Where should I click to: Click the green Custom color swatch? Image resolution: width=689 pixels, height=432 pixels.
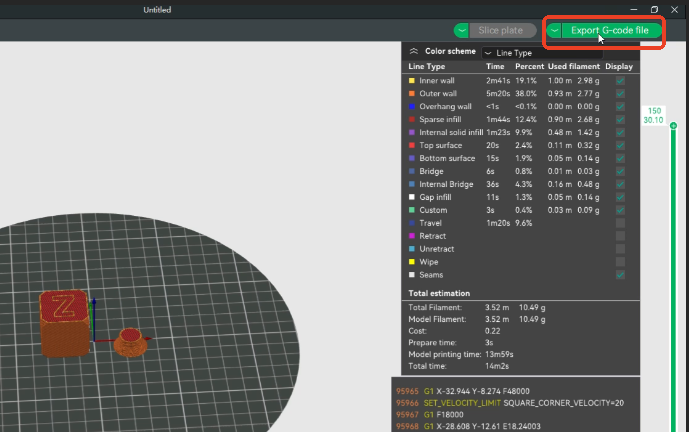point(412,210)
